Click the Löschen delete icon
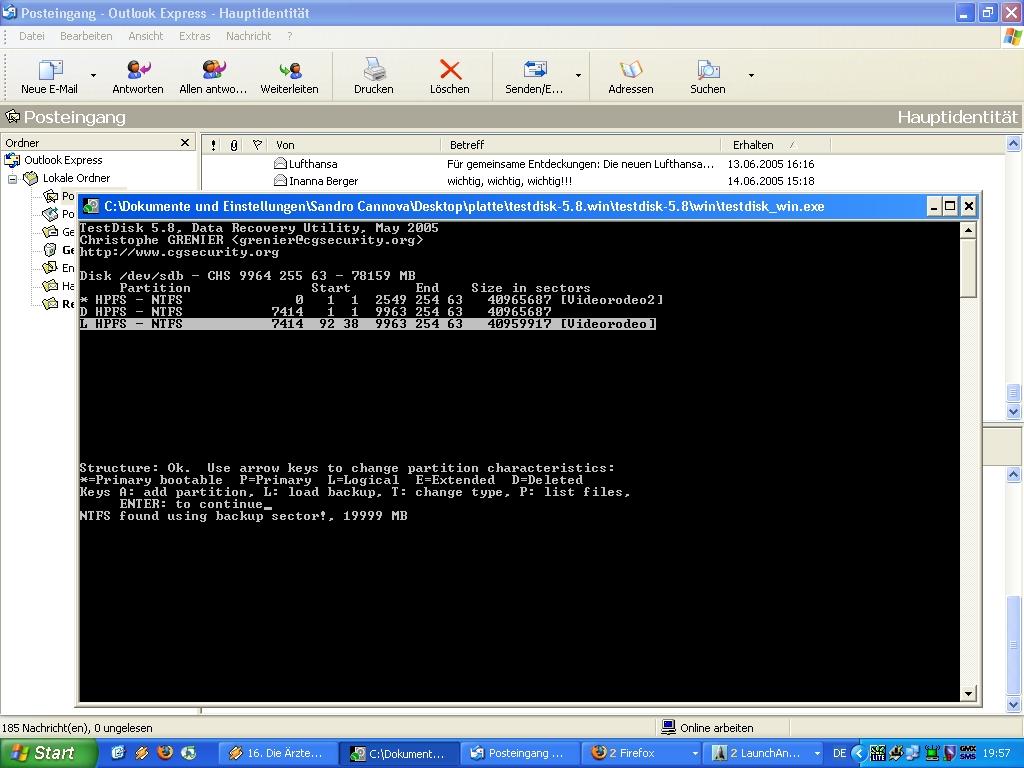Image resolution: width=1024 pixels, height=768 pixels. [x=449, y=76]
